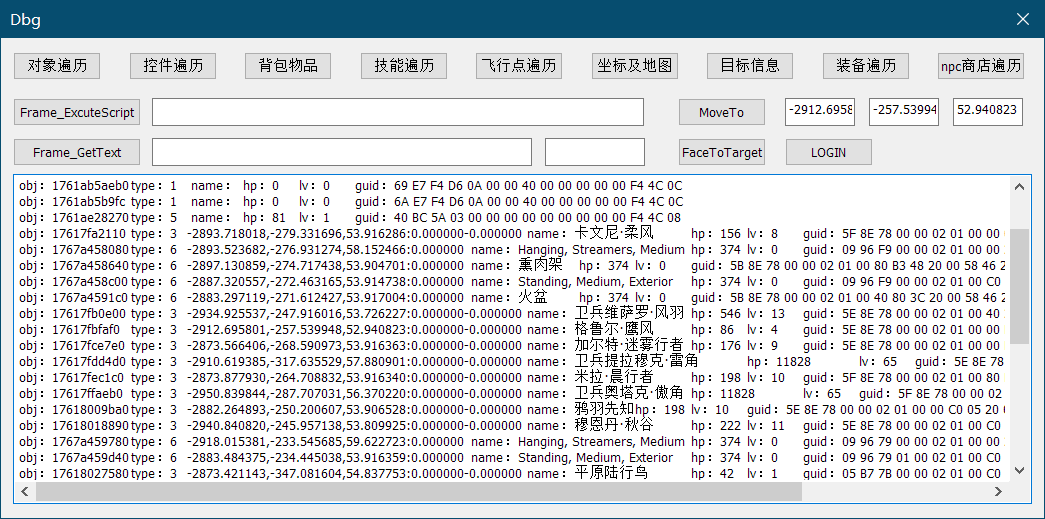This screenshot has height=519, width=1045.
Task: Click the horizontal scrollbar right arrow
Action: point(998,492)
